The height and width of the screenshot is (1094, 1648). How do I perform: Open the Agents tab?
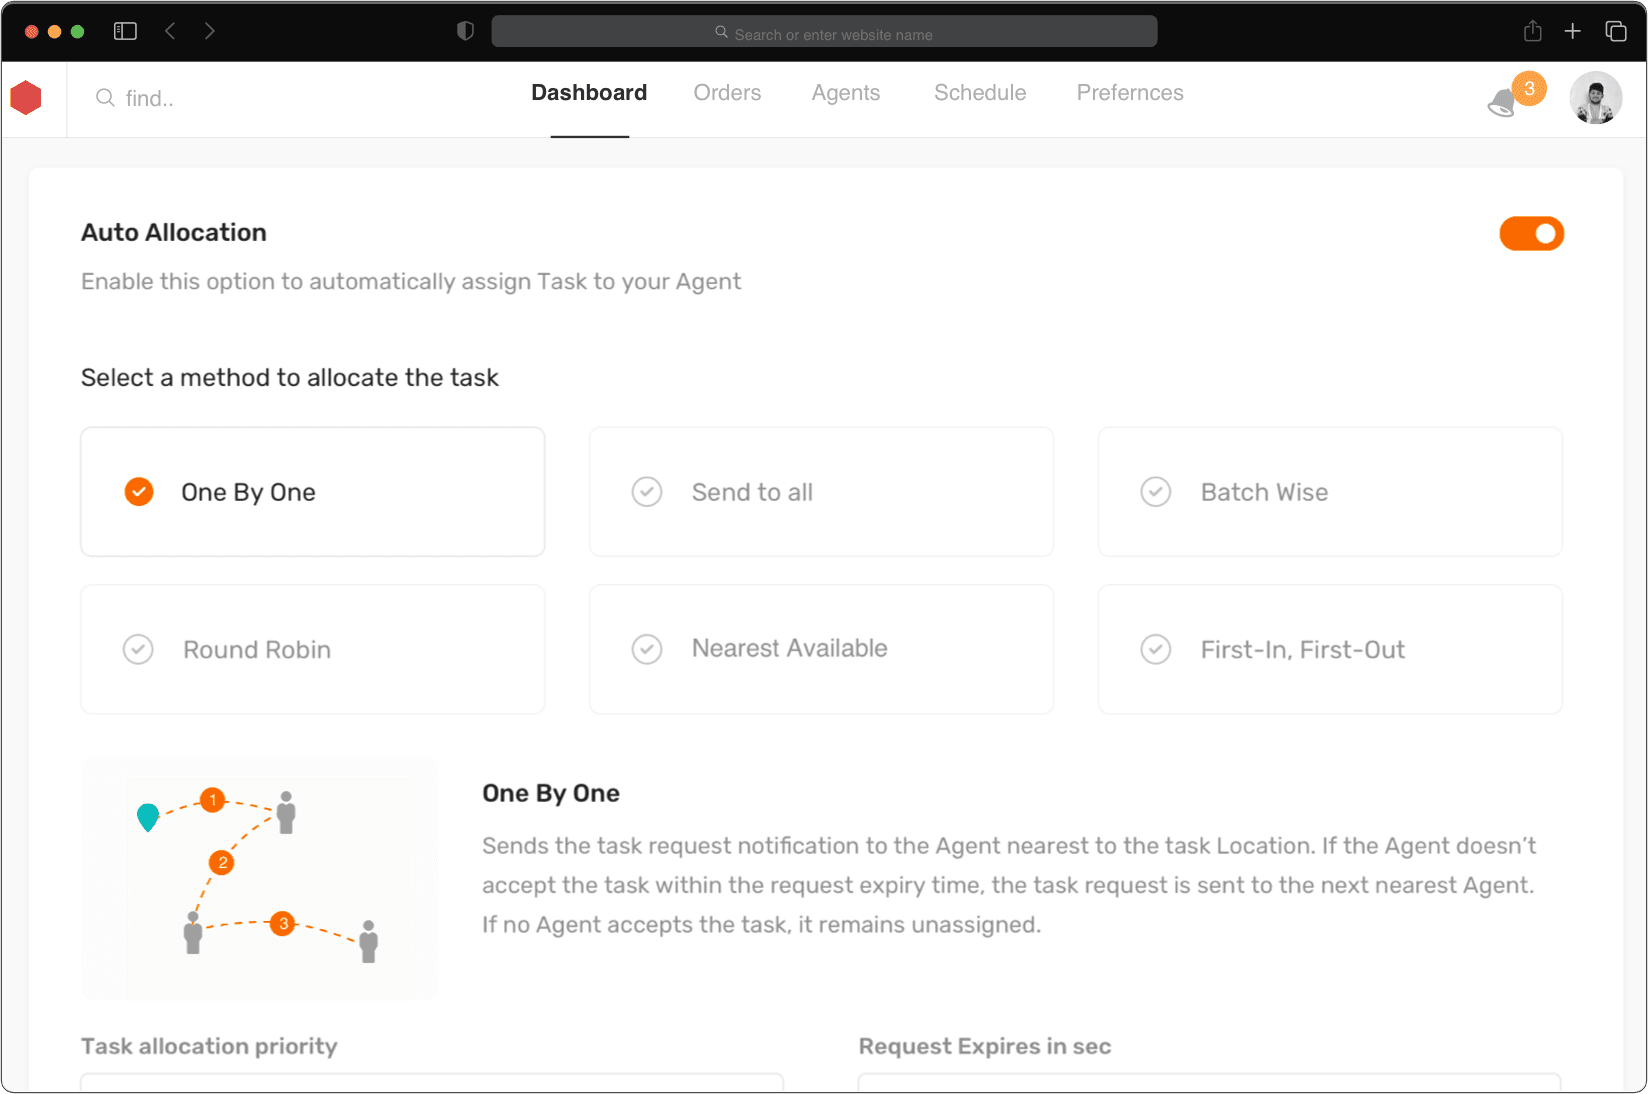pyautogui.click(x=846, y=93)
